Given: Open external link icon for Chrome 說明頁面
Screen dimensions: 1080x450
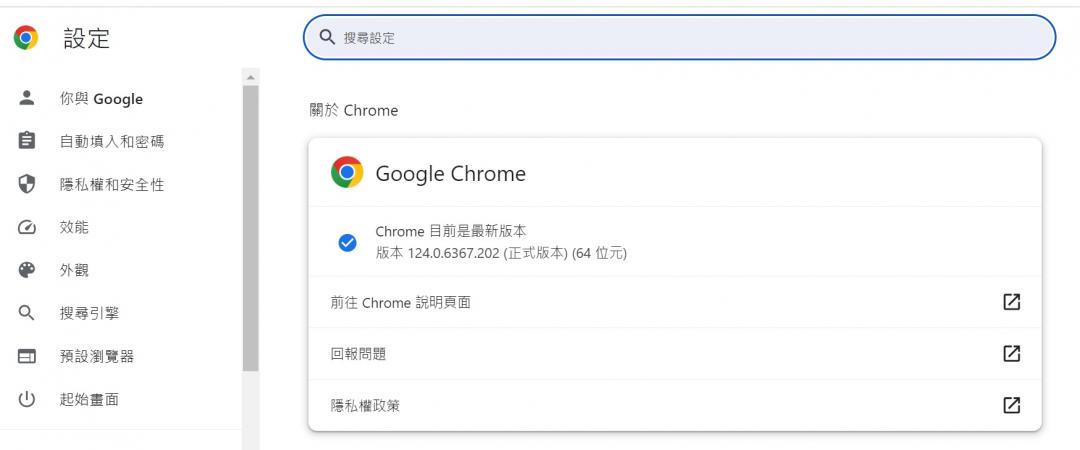Looking at the screenshot, I should coord(1011,302).
